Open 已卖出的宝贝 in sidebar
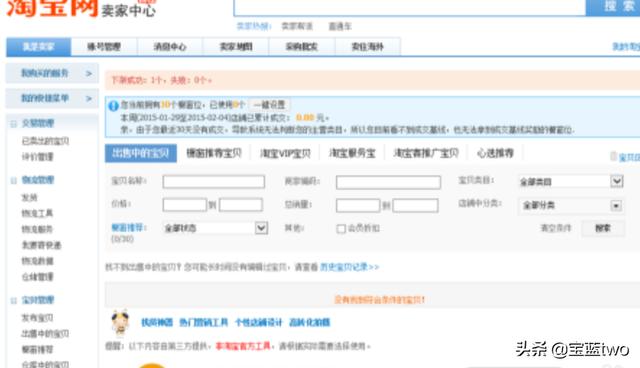This screenshot has width=640, height=368. coord(45,142)
